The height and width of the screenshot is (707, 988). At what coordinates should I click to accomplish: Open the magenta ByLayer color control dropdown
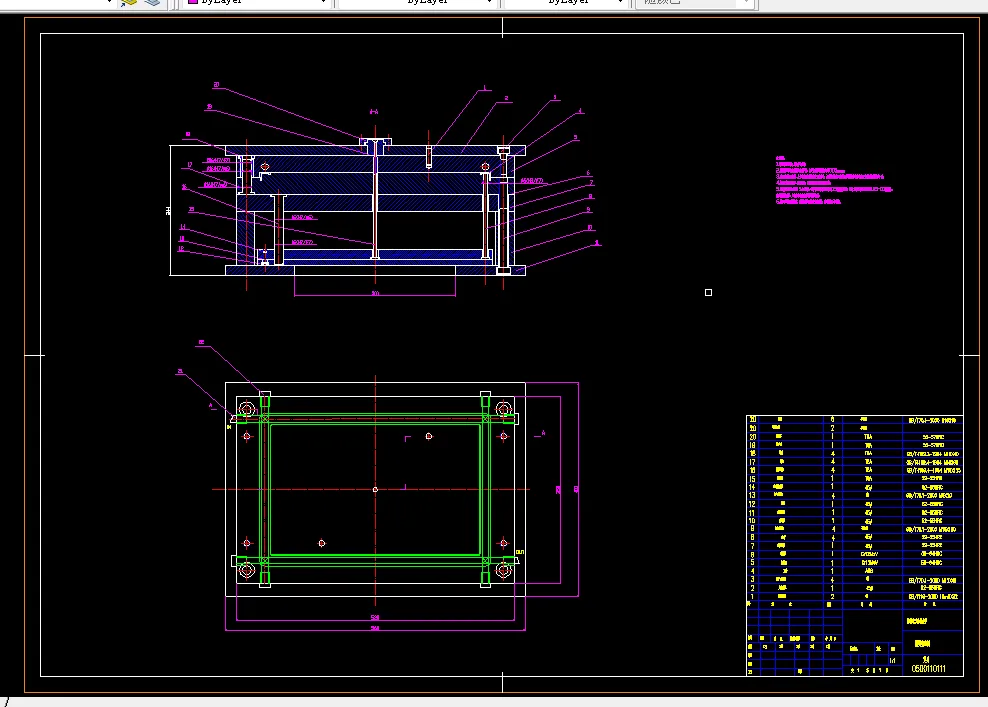[256, 3]
